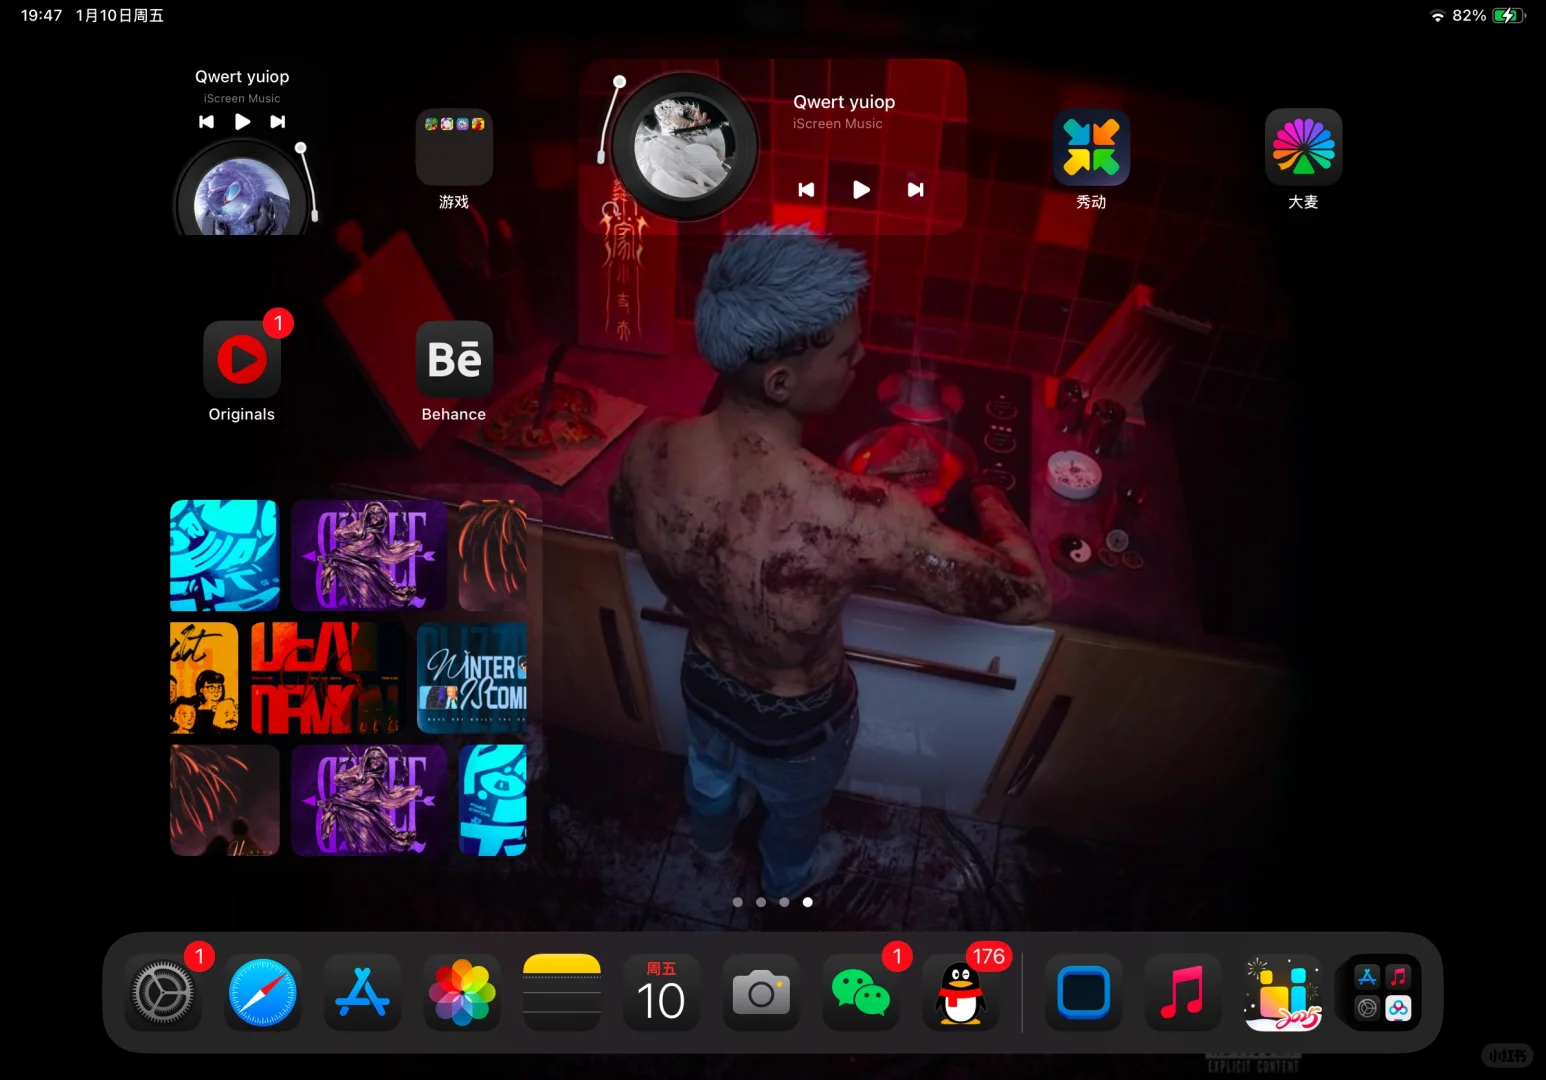
Task: Open the Notes app in the dock
Action: click(562, 993)
